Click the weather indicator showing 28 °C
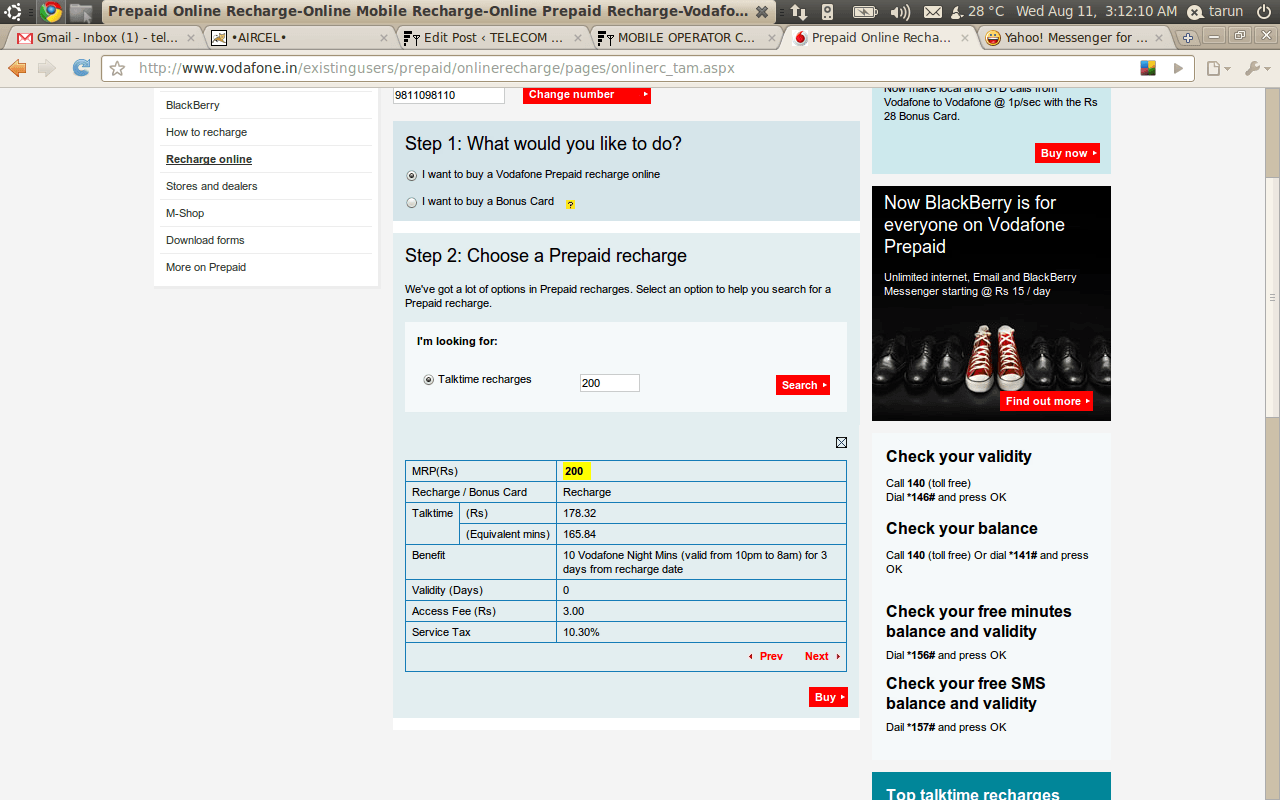 977,12
